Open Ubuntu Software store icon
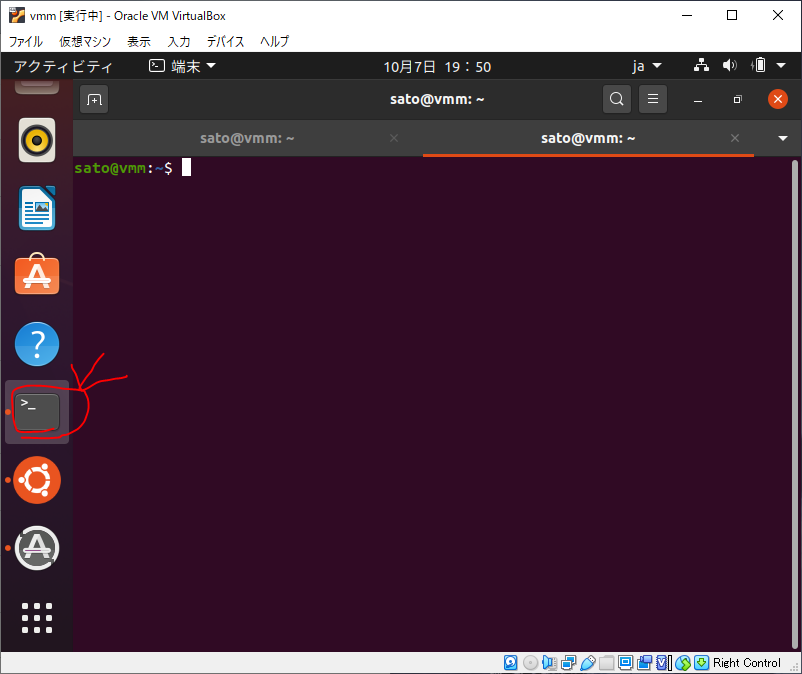Viewport: 802px width, 674px height. pos(37,274)
